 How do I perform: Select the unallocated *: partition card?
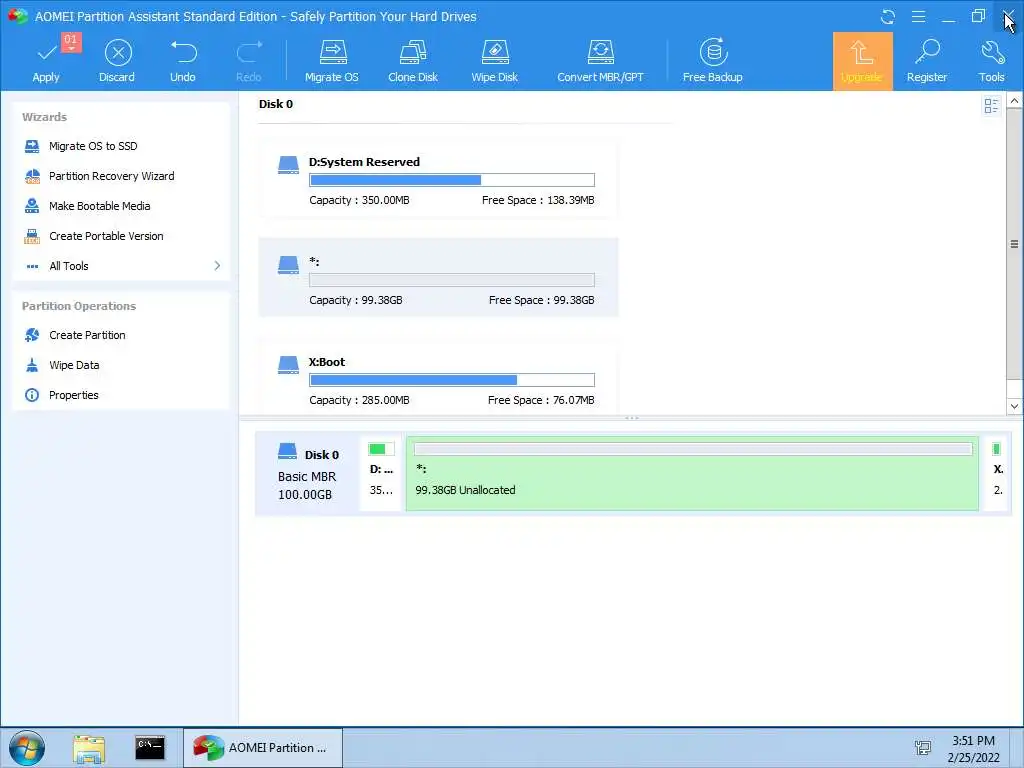coord(438,278)
